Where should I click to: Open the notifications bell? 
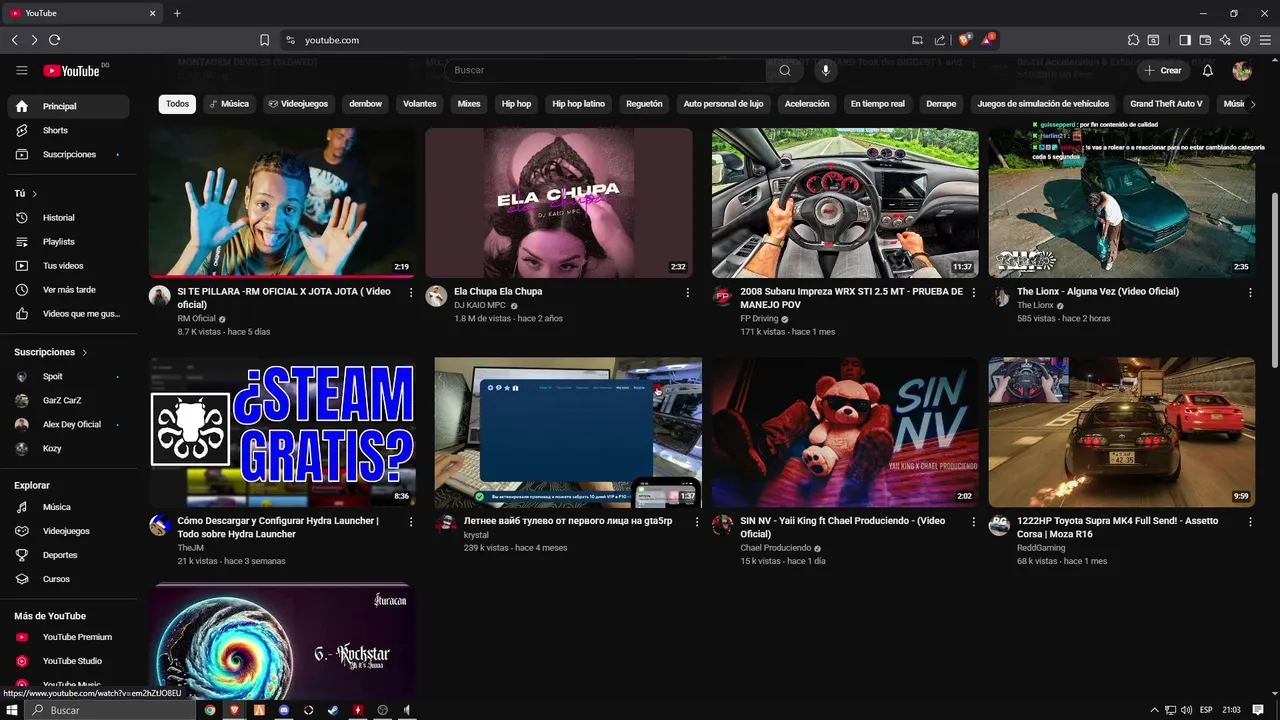coord(1208,70)
